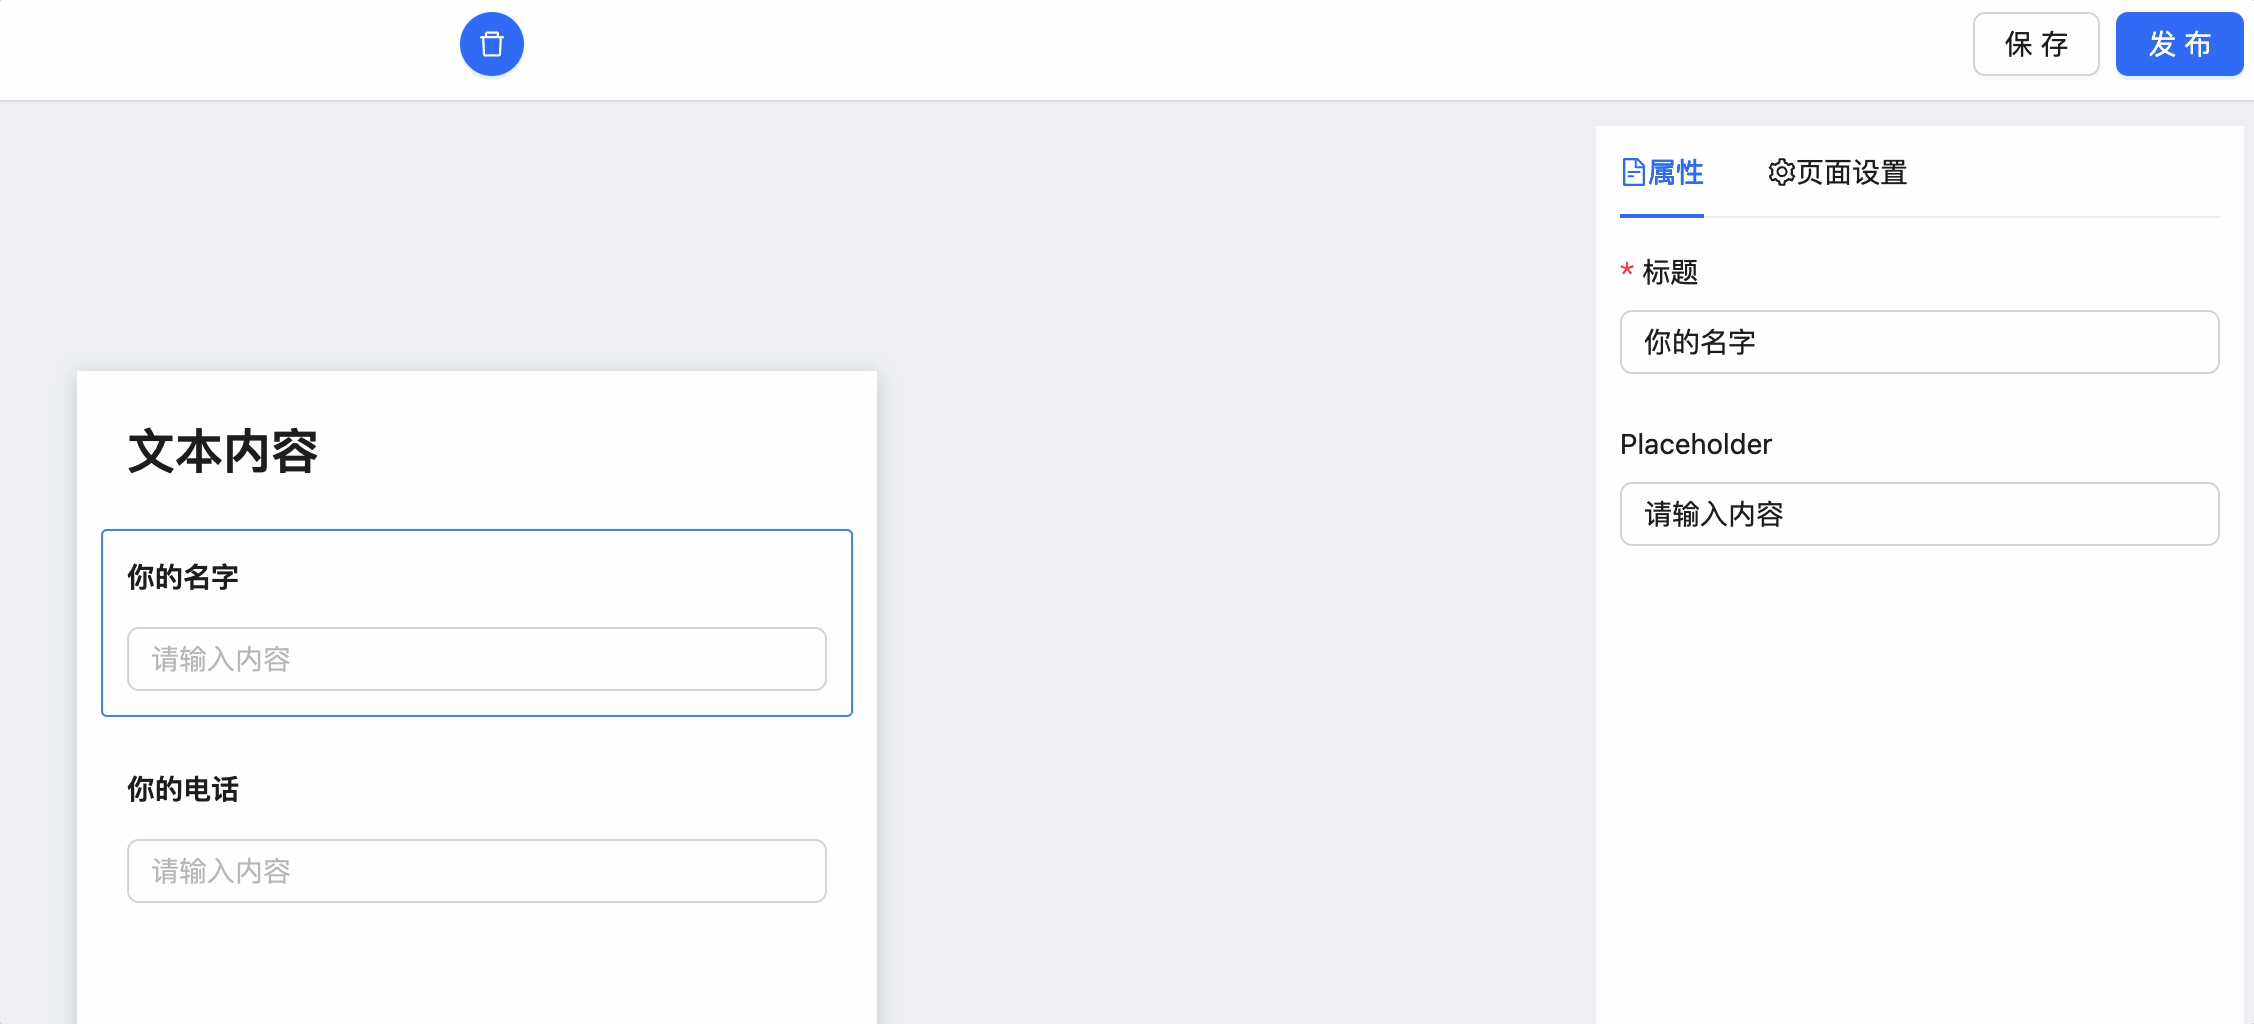
Task: Click the gear icon beside 页面设置
Action: (x=1781, y=172)
